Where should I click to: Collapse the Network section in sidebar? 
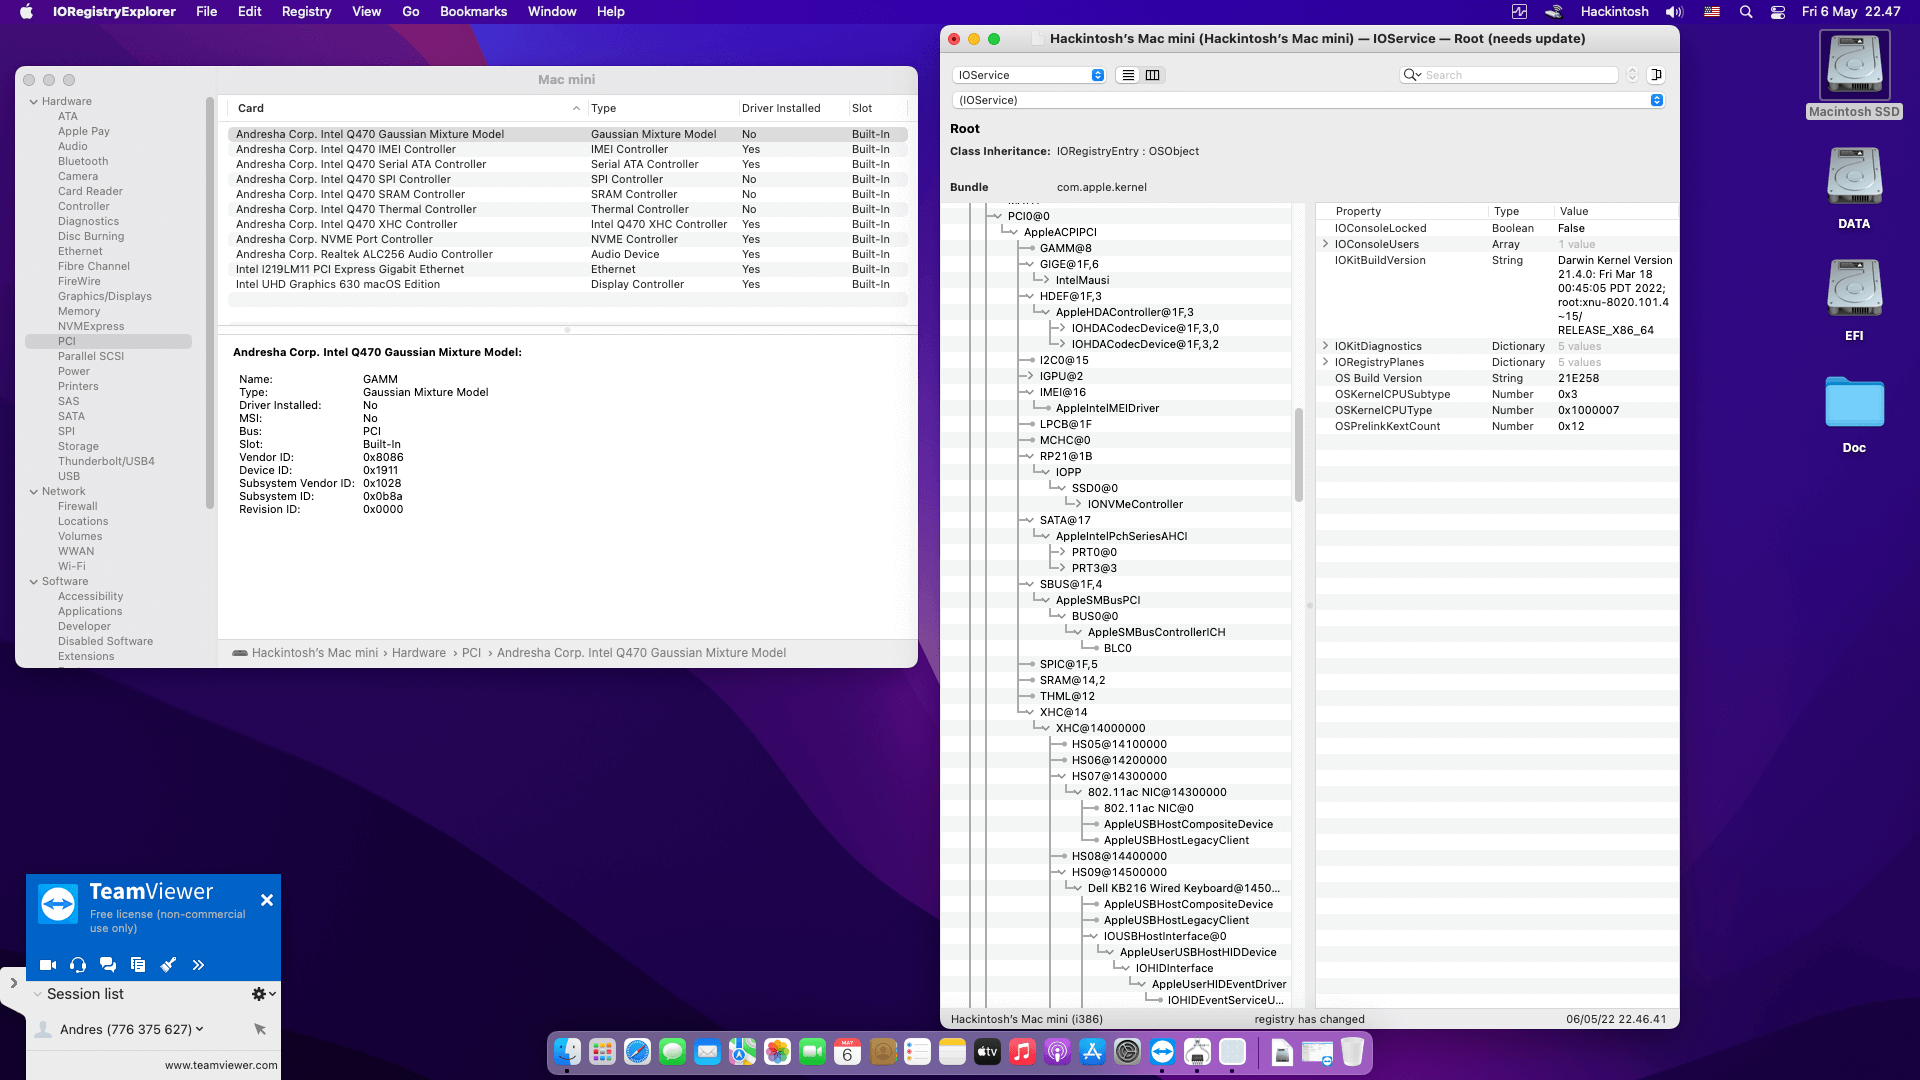click(34, 491)
